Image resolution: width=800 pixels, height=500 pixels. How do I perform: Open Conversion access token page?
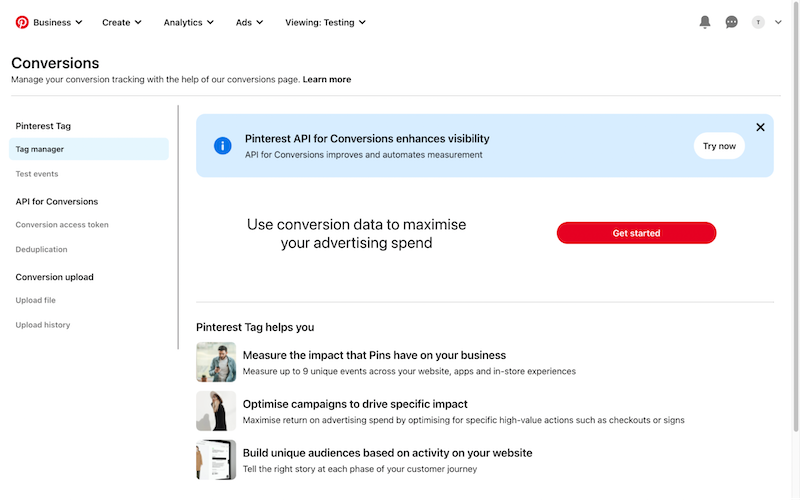[62, 224]
